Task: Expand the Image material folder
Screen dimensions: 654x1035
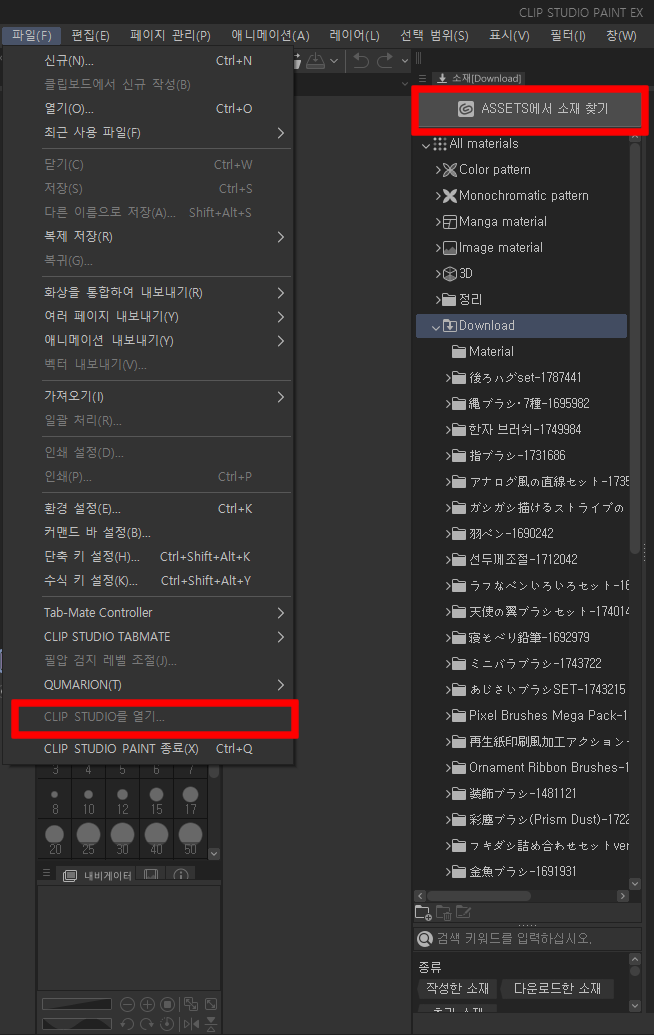Action: point(438,248)
